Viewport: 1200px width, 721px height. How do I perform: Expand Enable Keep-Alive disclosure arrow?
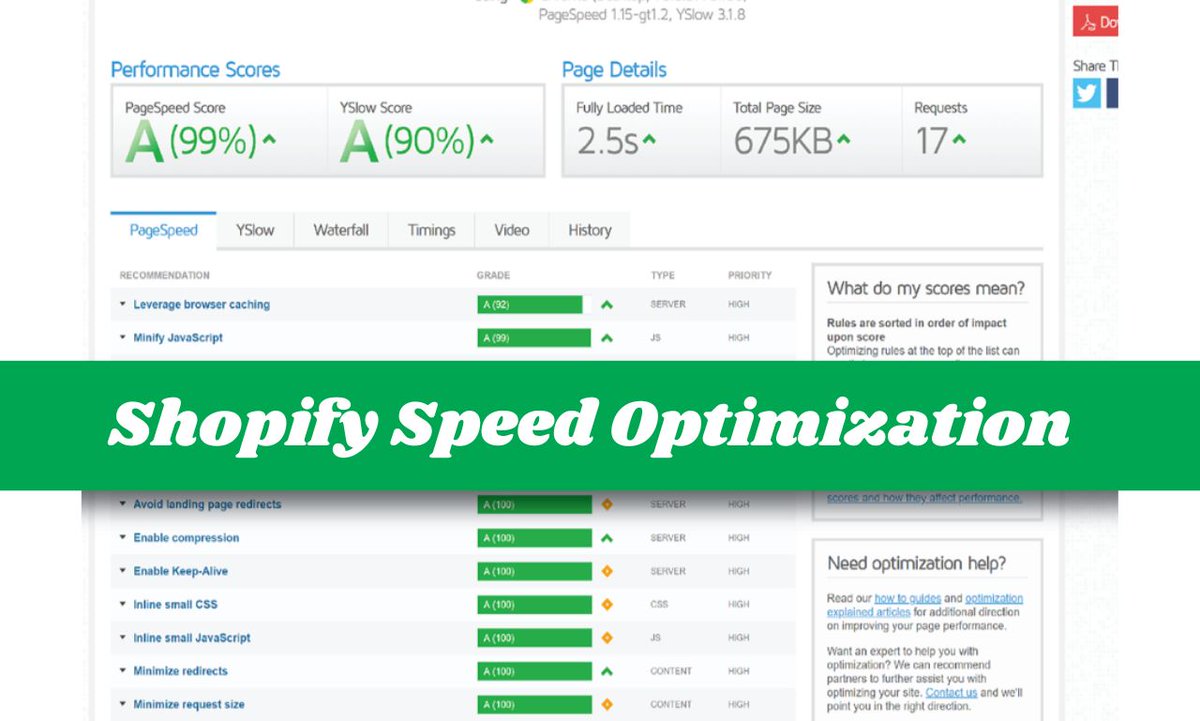coord(122,571)
